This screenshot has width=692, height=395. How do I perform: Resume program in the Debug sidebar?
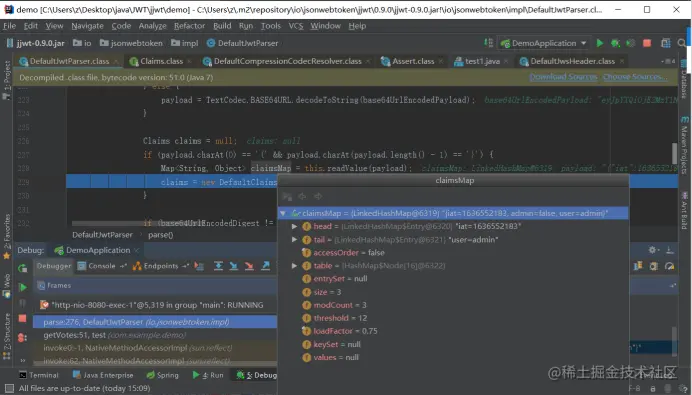coord(23,287)
